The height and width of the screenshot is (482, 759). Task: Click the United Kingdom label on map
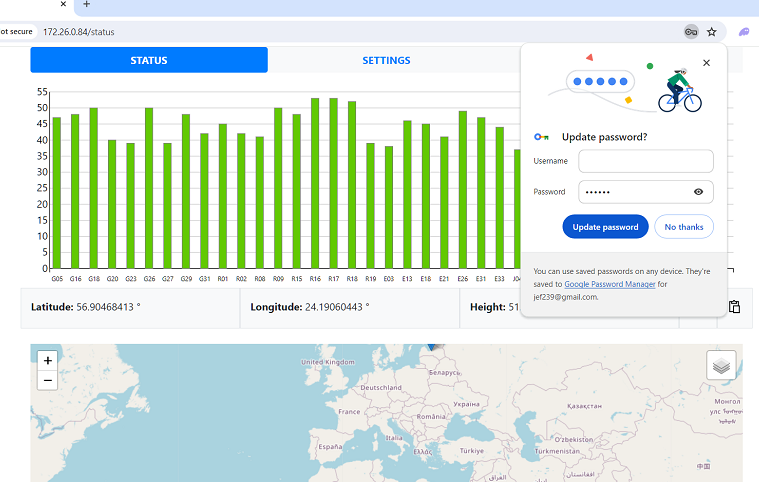(x=328, y=362)
